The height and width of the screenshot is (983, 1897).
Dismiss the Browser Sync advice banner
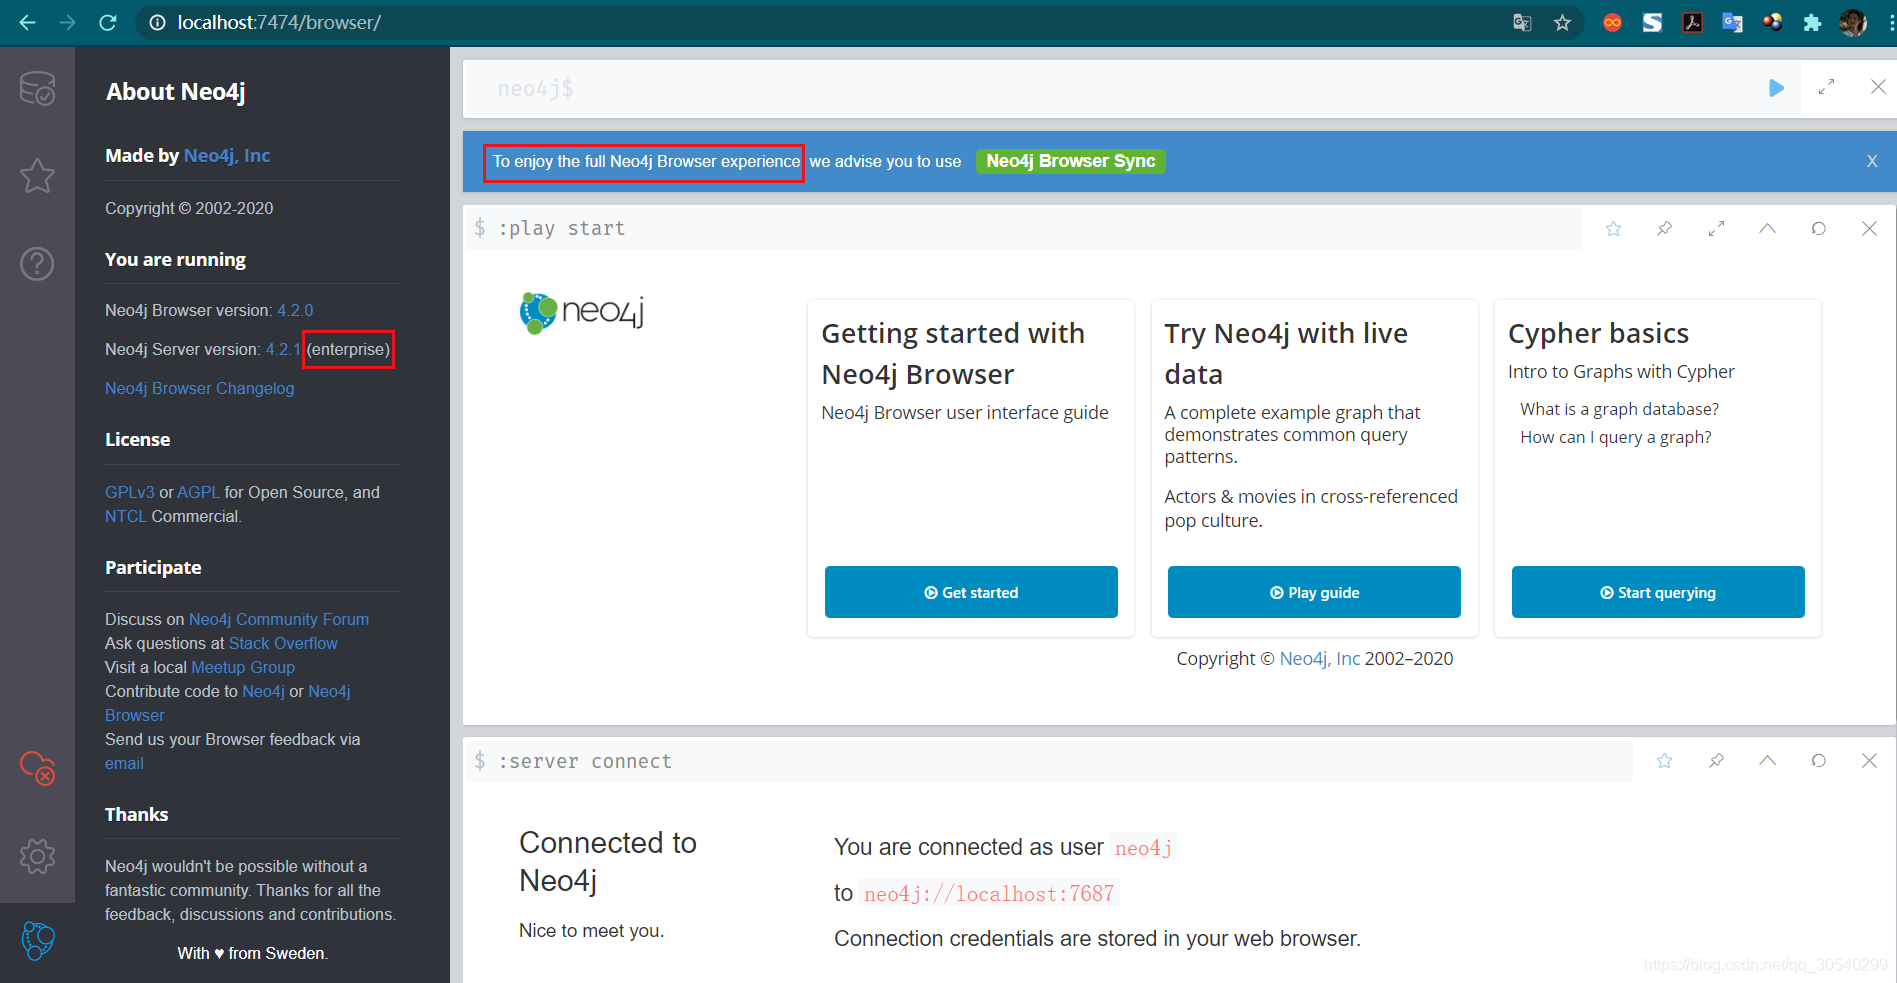coord(1872,161)
